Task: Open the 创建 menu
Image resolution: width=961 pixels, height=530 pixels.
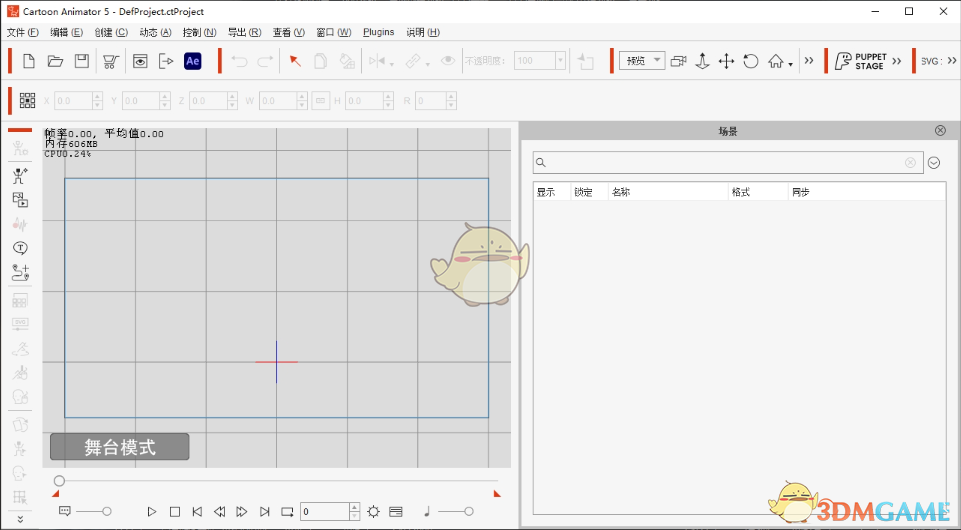Action: pyautogui.click(x=111, y=32)
